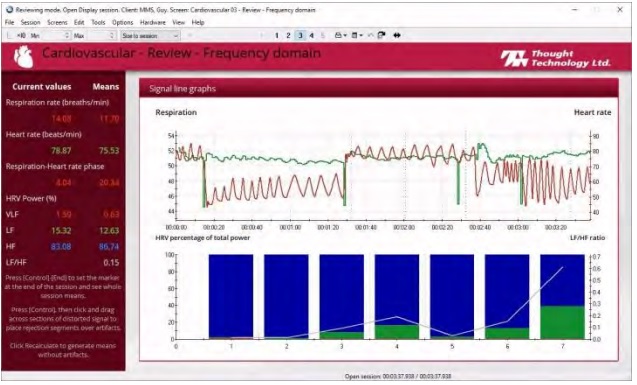Screen dimensions: 637x385
Task: Click the 'HRV percentage of total power' title
Action: (202, 238)
